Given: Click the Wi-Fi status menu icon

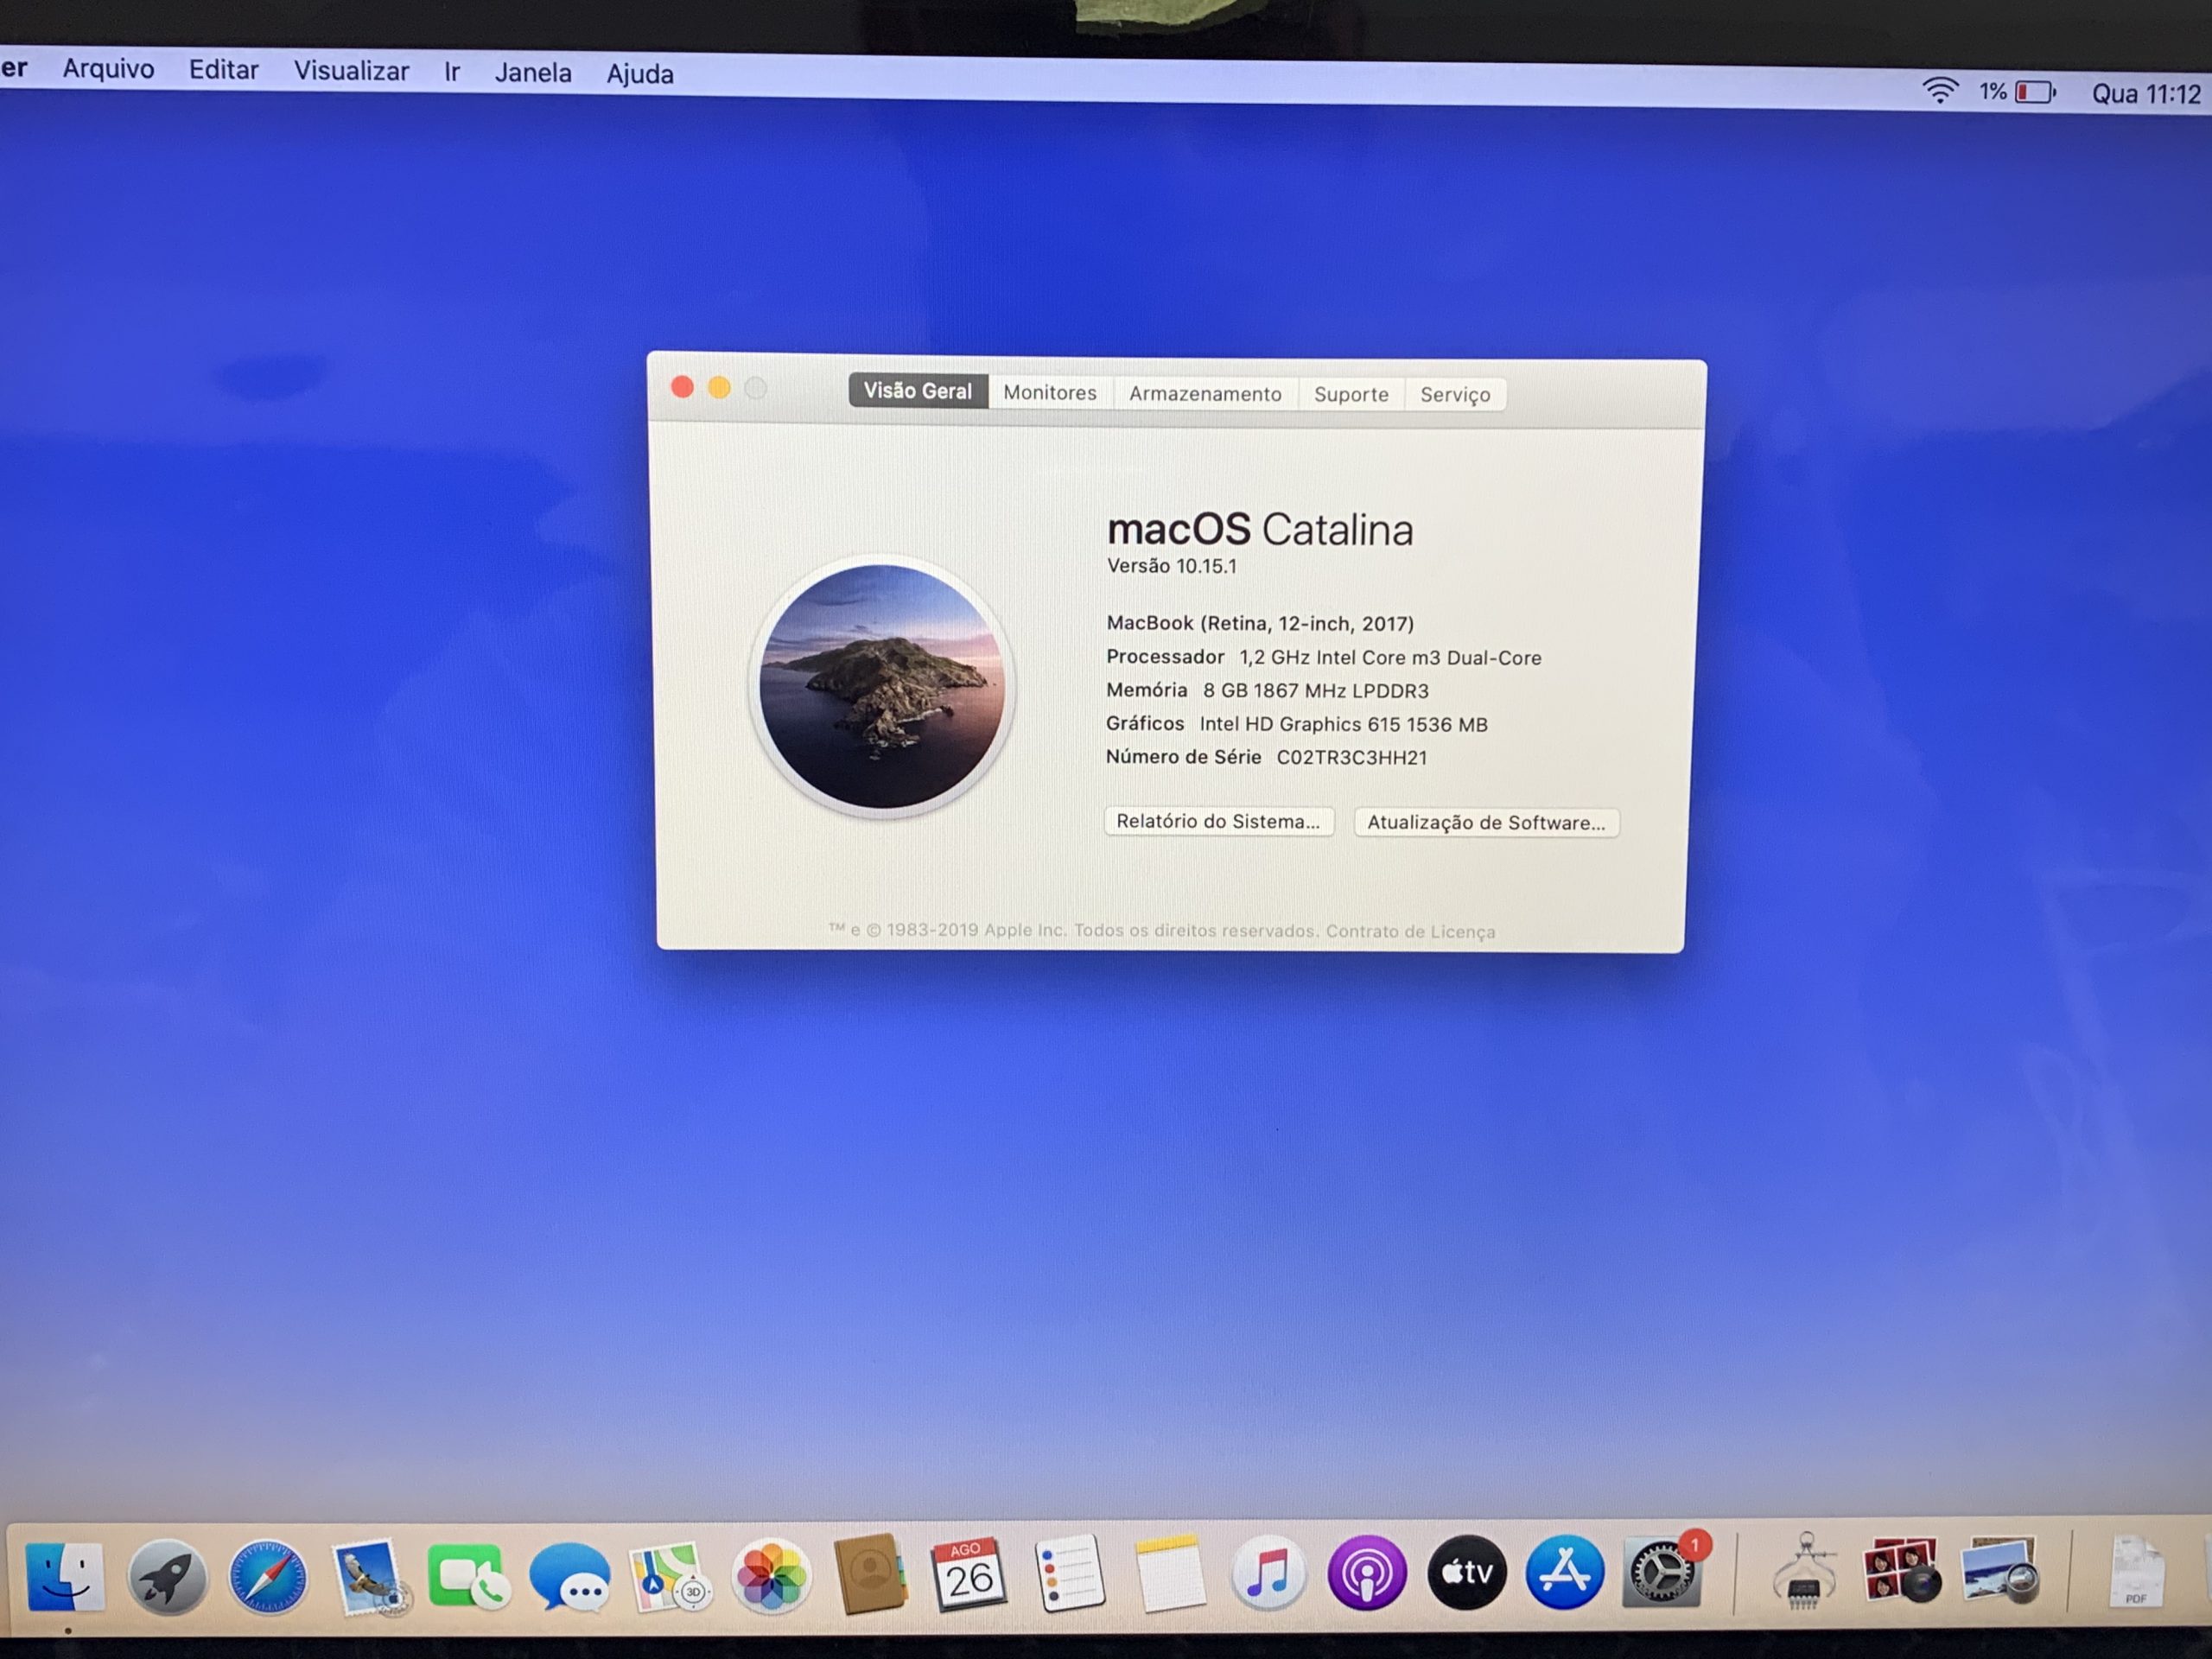Looking at the screenshot, I should click(1939, 91).
